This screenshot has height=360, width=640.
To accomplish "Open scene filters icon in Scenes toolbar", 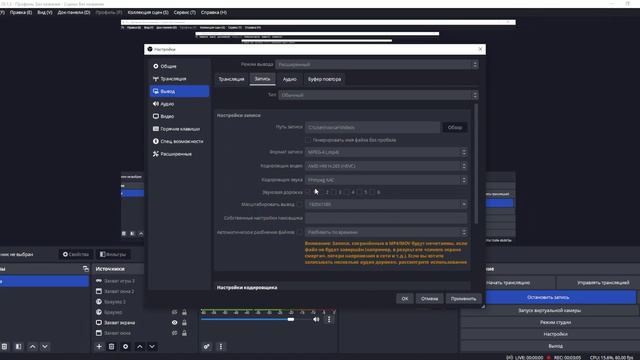I will pyautogui.click(x=18, y=347).
